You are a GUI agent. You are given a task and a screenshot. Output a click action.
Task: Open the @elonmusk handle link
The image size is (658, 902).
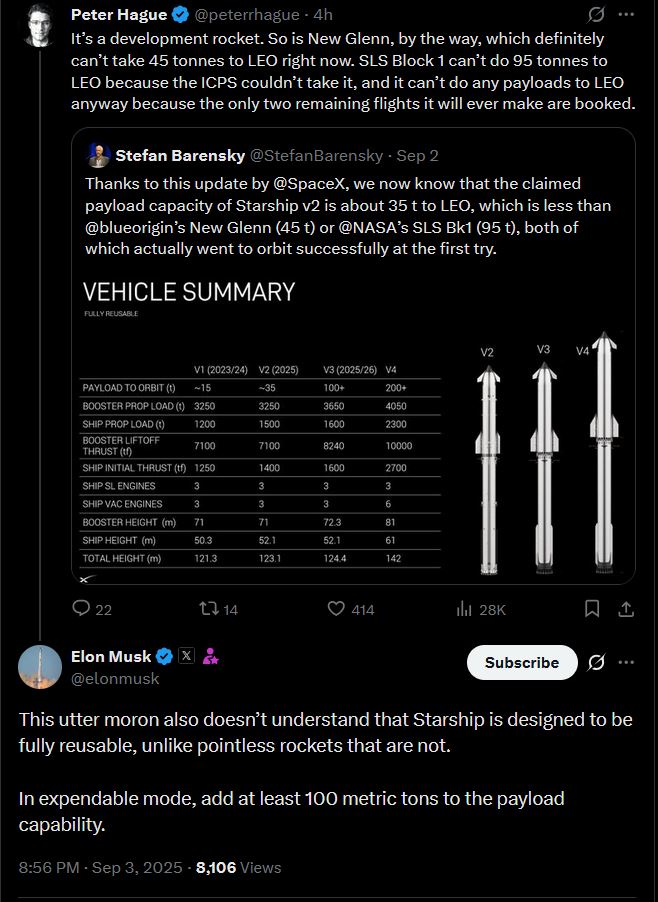point(115,678)
